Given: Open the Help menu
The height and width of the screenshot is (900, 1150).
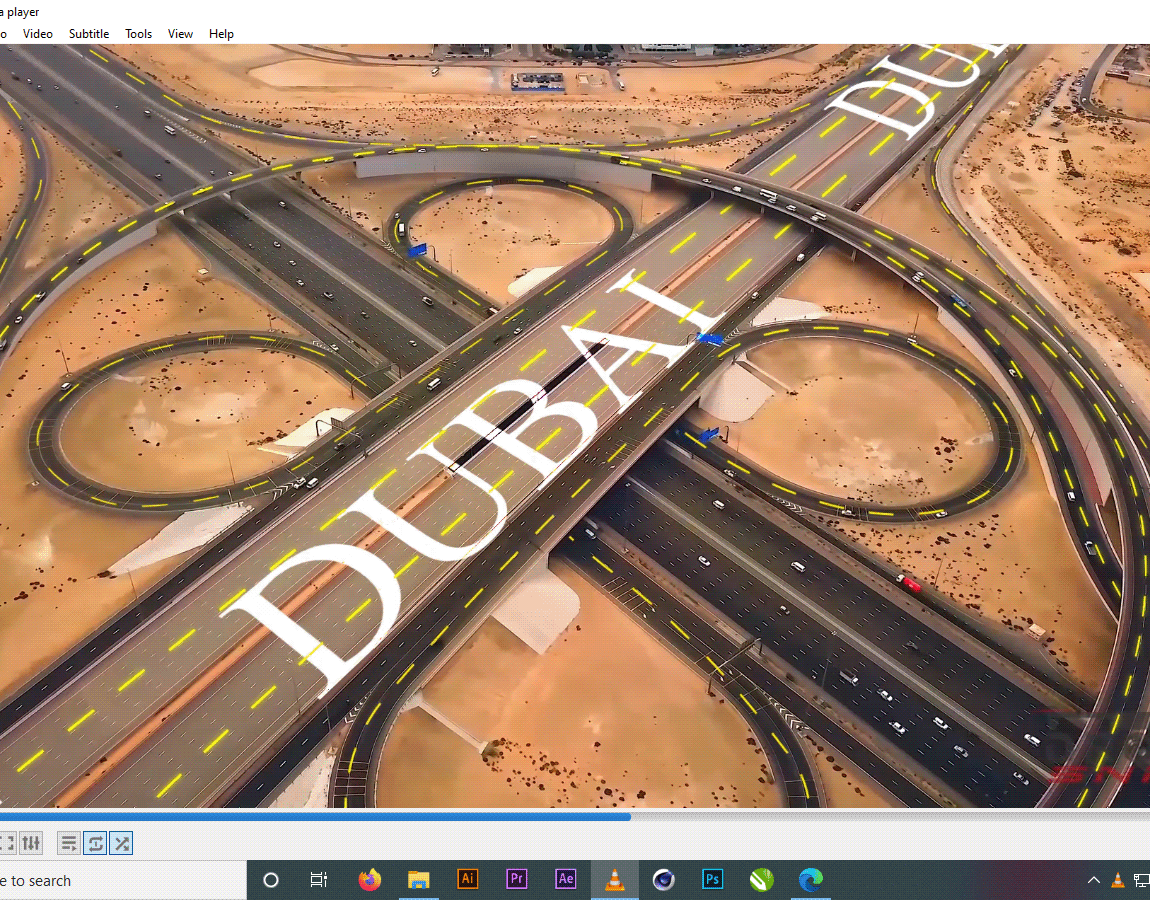Looking at the screenshot, I should (x=221, y=34).
